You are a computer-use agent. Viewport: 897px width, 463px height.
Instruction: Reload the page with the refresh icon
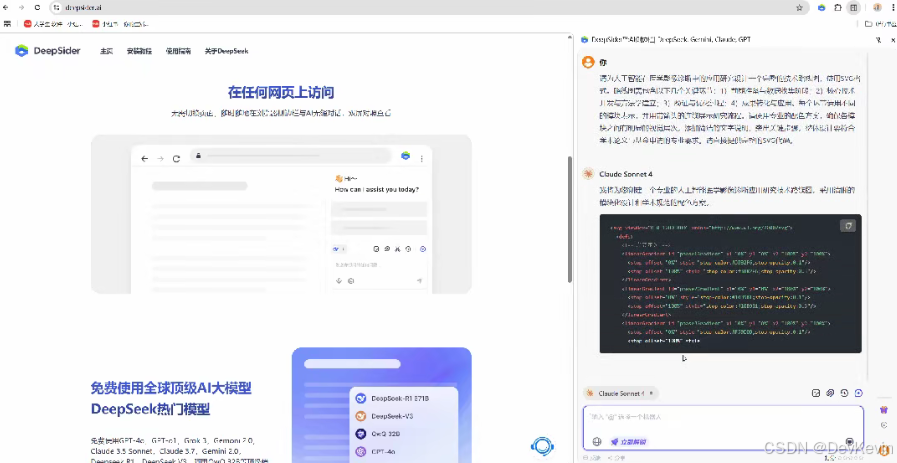[x=38, y=7]
